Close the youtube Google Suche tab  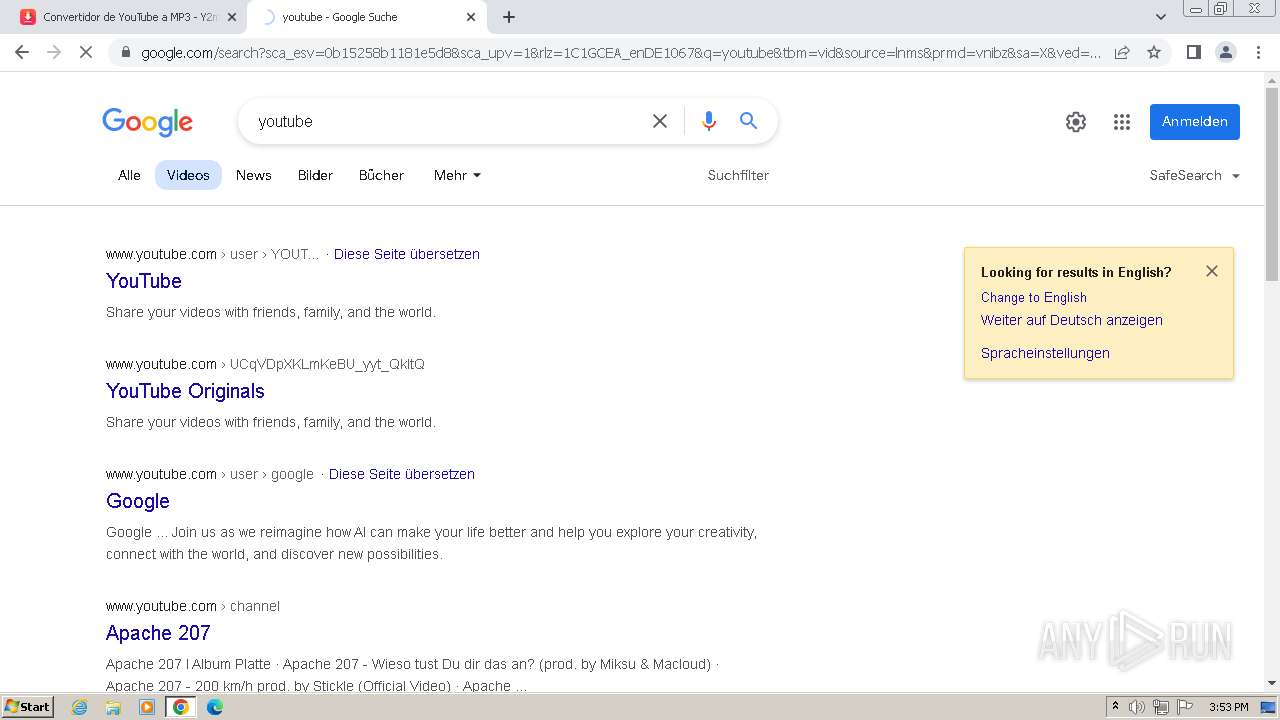(471, 17)
